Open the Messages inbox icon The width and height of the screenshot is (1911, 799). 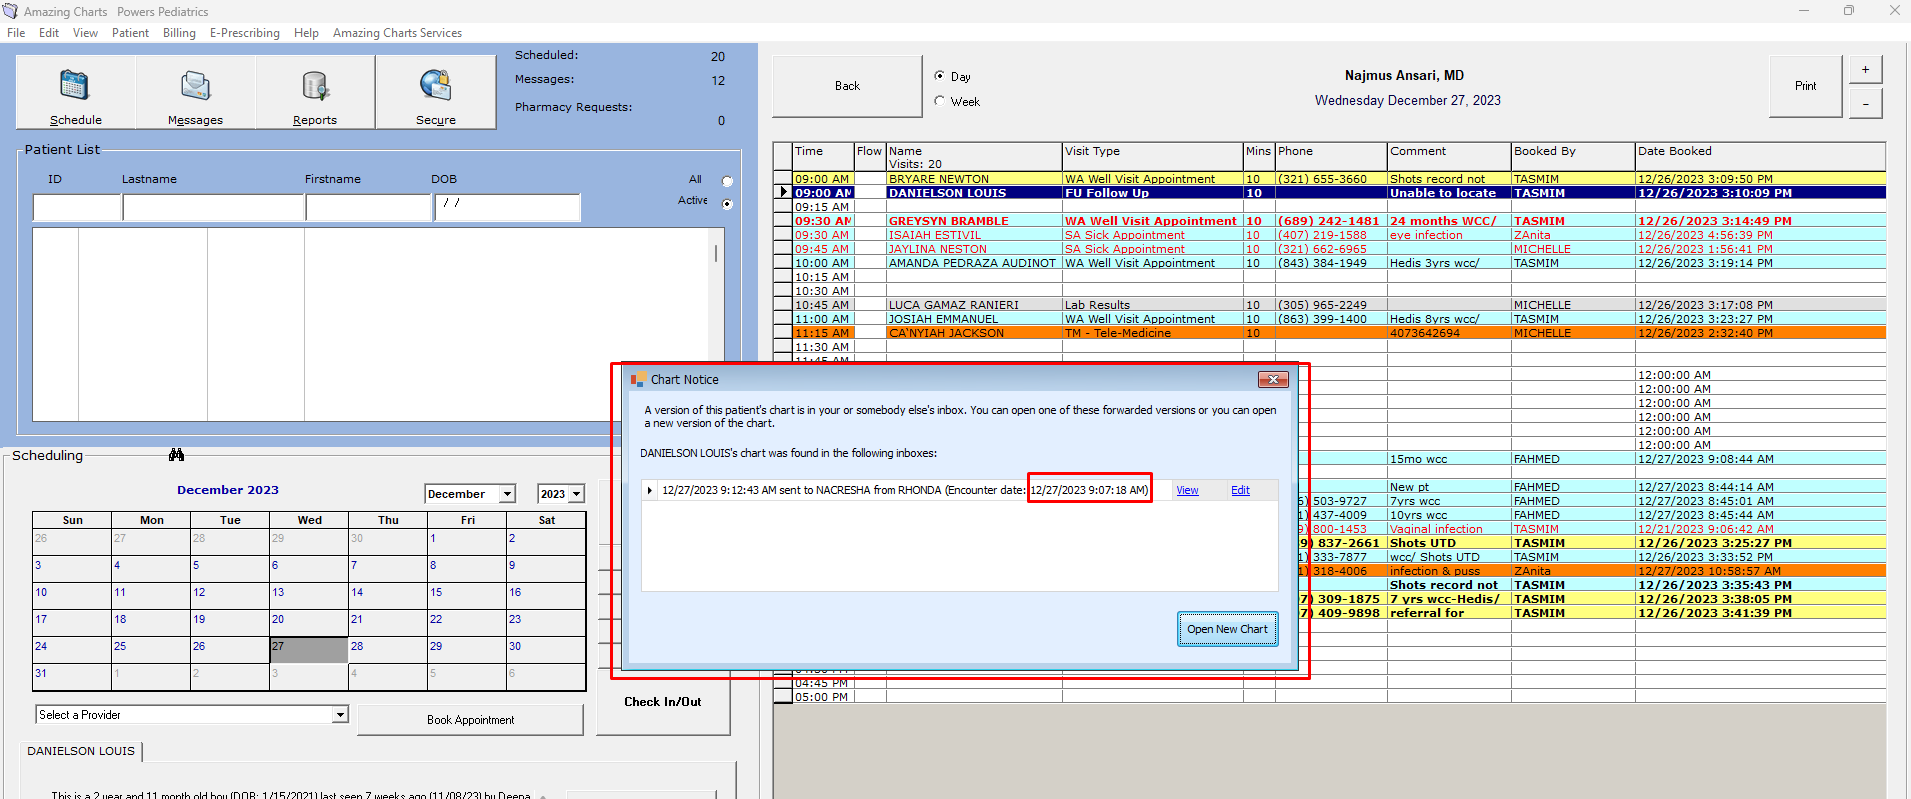pyautogui.click(x=195, y=86)
